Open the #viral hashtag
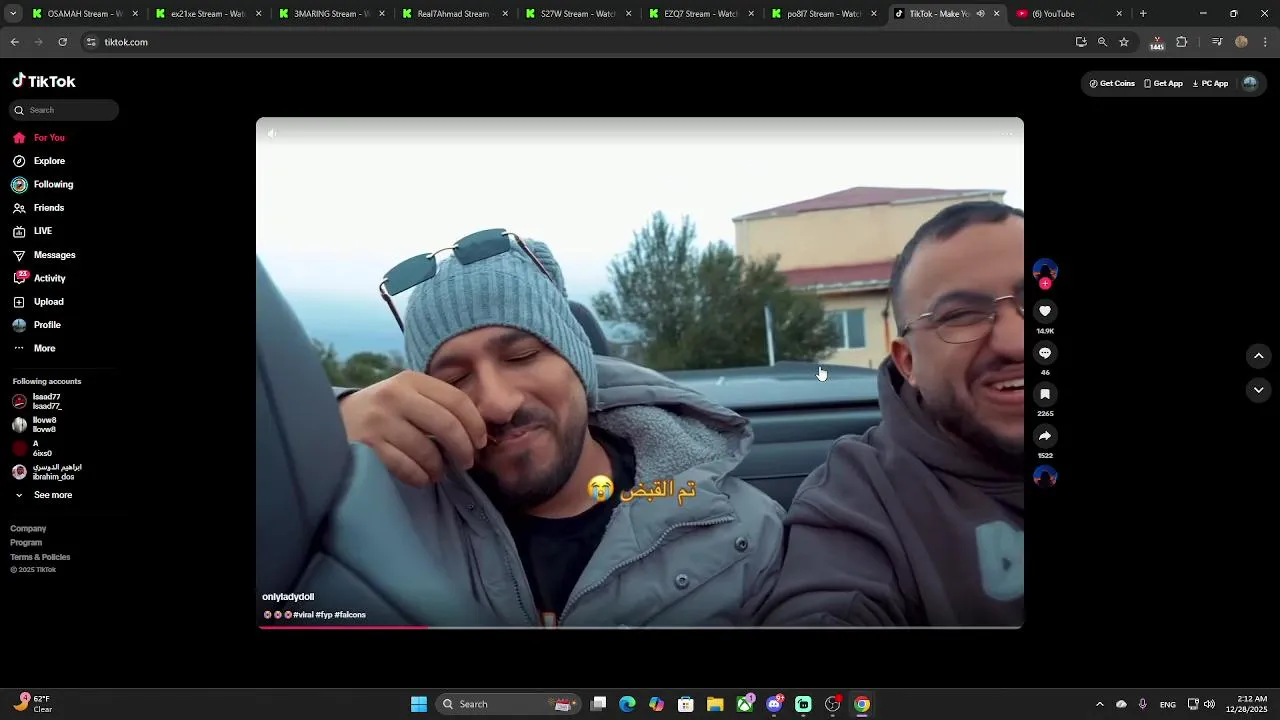Screen dimensions: 1280x720 [x=303, y=615]
